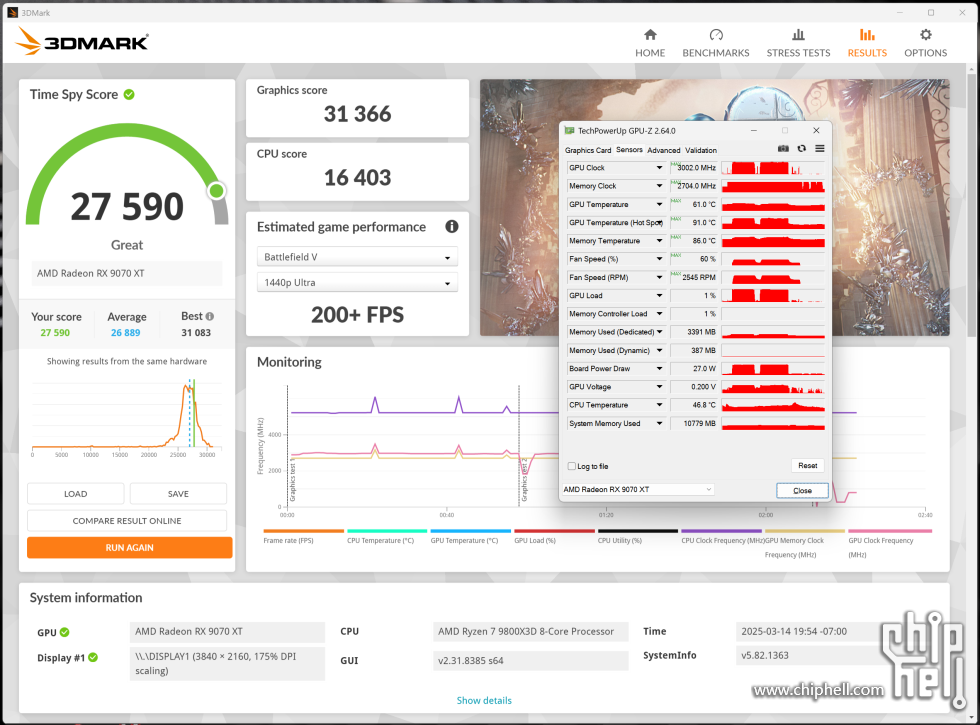This screenshot has height=725, width=980.
Task: Toggle GPU Temperature (°C) legend color bar
Action: click(x=471, y=531)
